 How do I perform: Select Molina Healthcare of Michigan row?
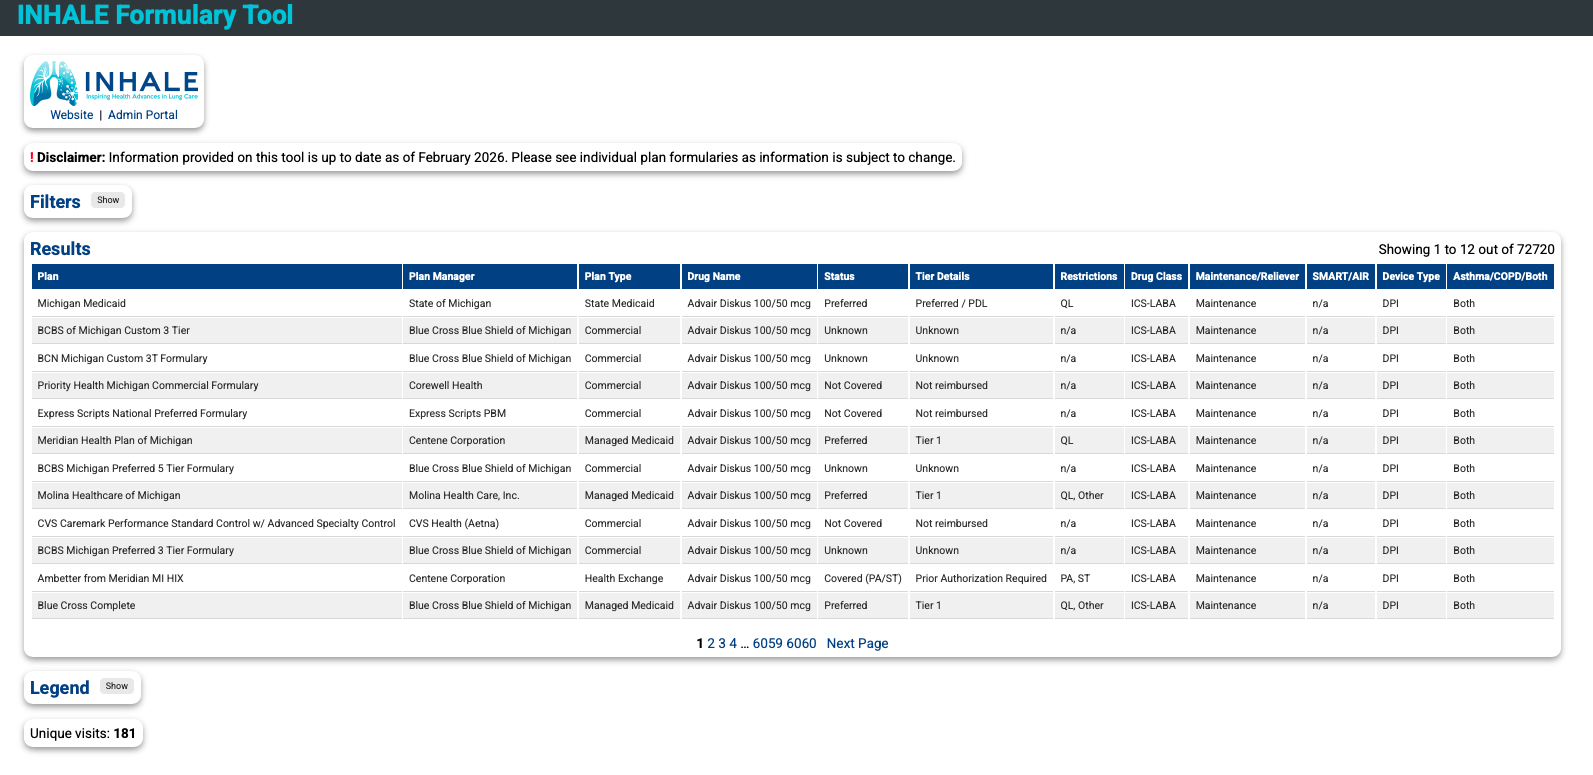point(793,495)
